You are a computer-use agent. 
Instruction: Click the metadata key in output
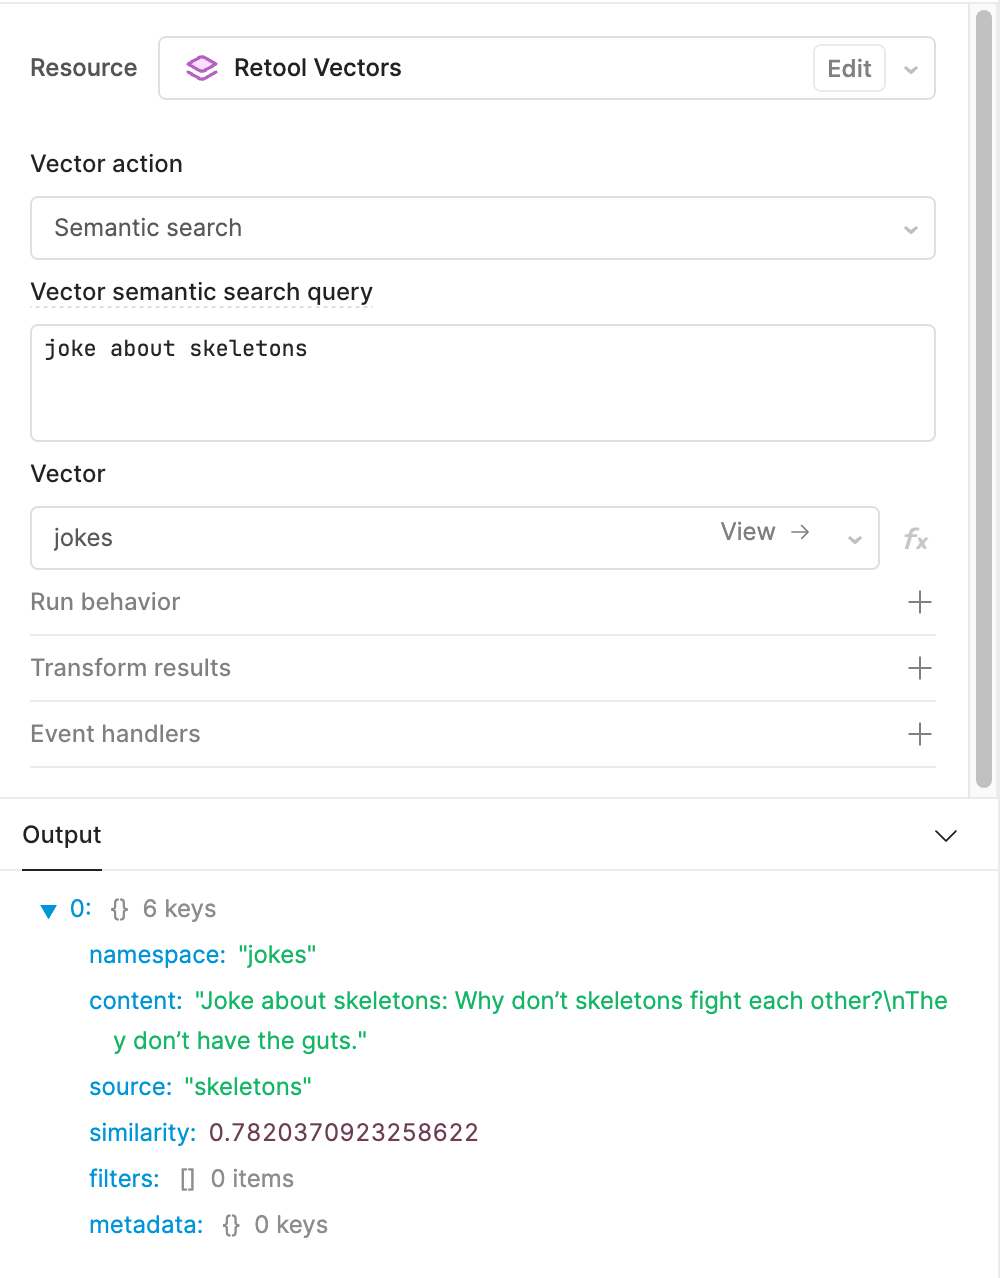point(146,1224)
